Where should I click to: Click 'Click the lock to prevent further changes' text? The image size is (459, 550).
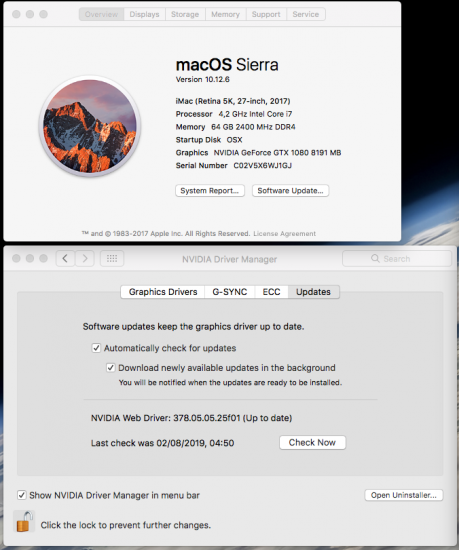126,525
